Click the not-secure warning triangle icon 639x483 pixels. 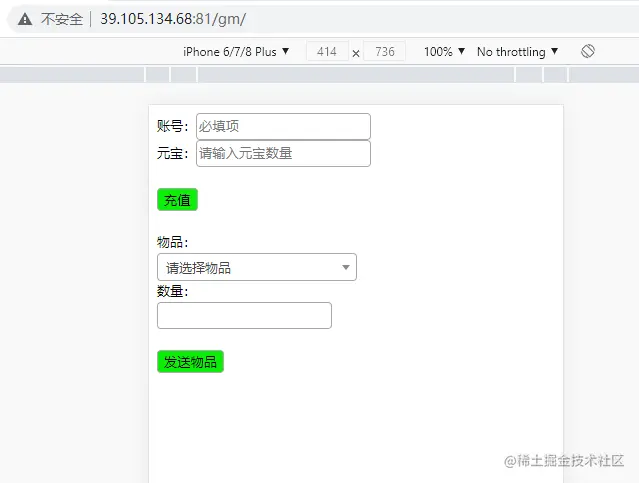(25, 19)
